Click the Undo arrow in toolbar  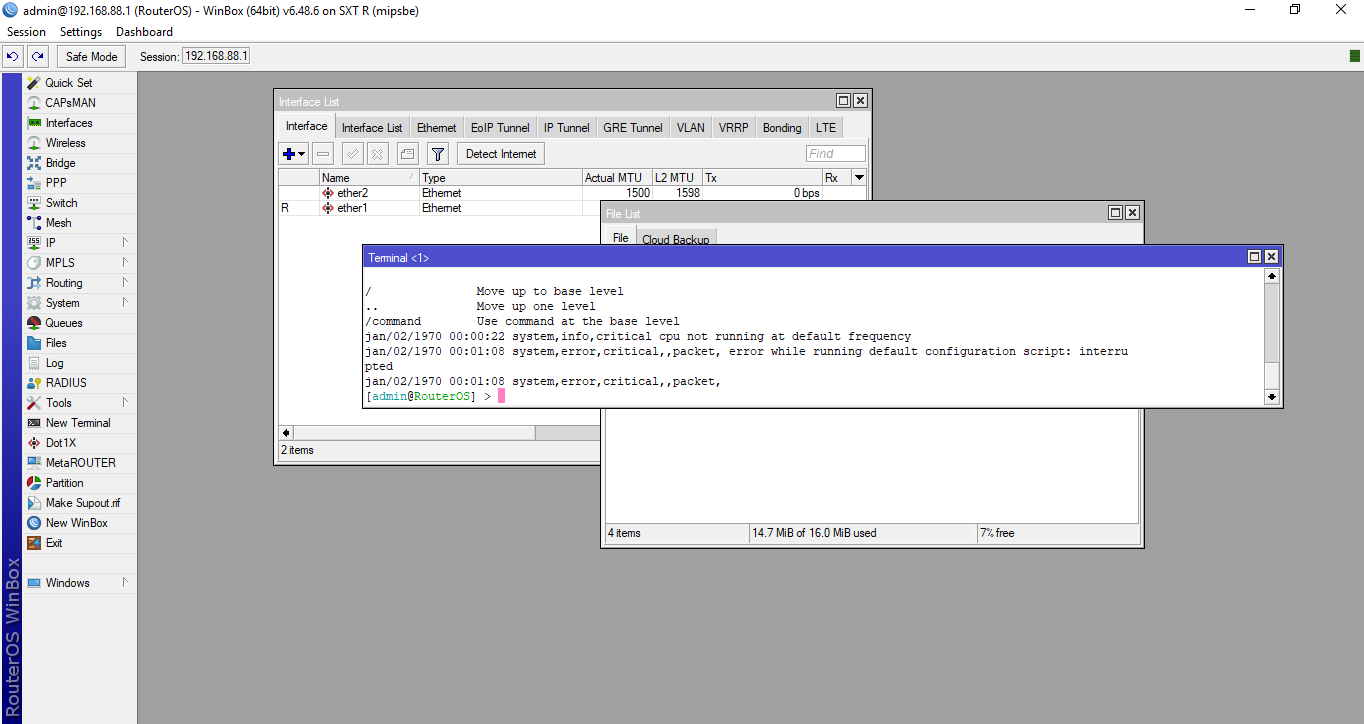pyautogui.click(x=14, y=57)
